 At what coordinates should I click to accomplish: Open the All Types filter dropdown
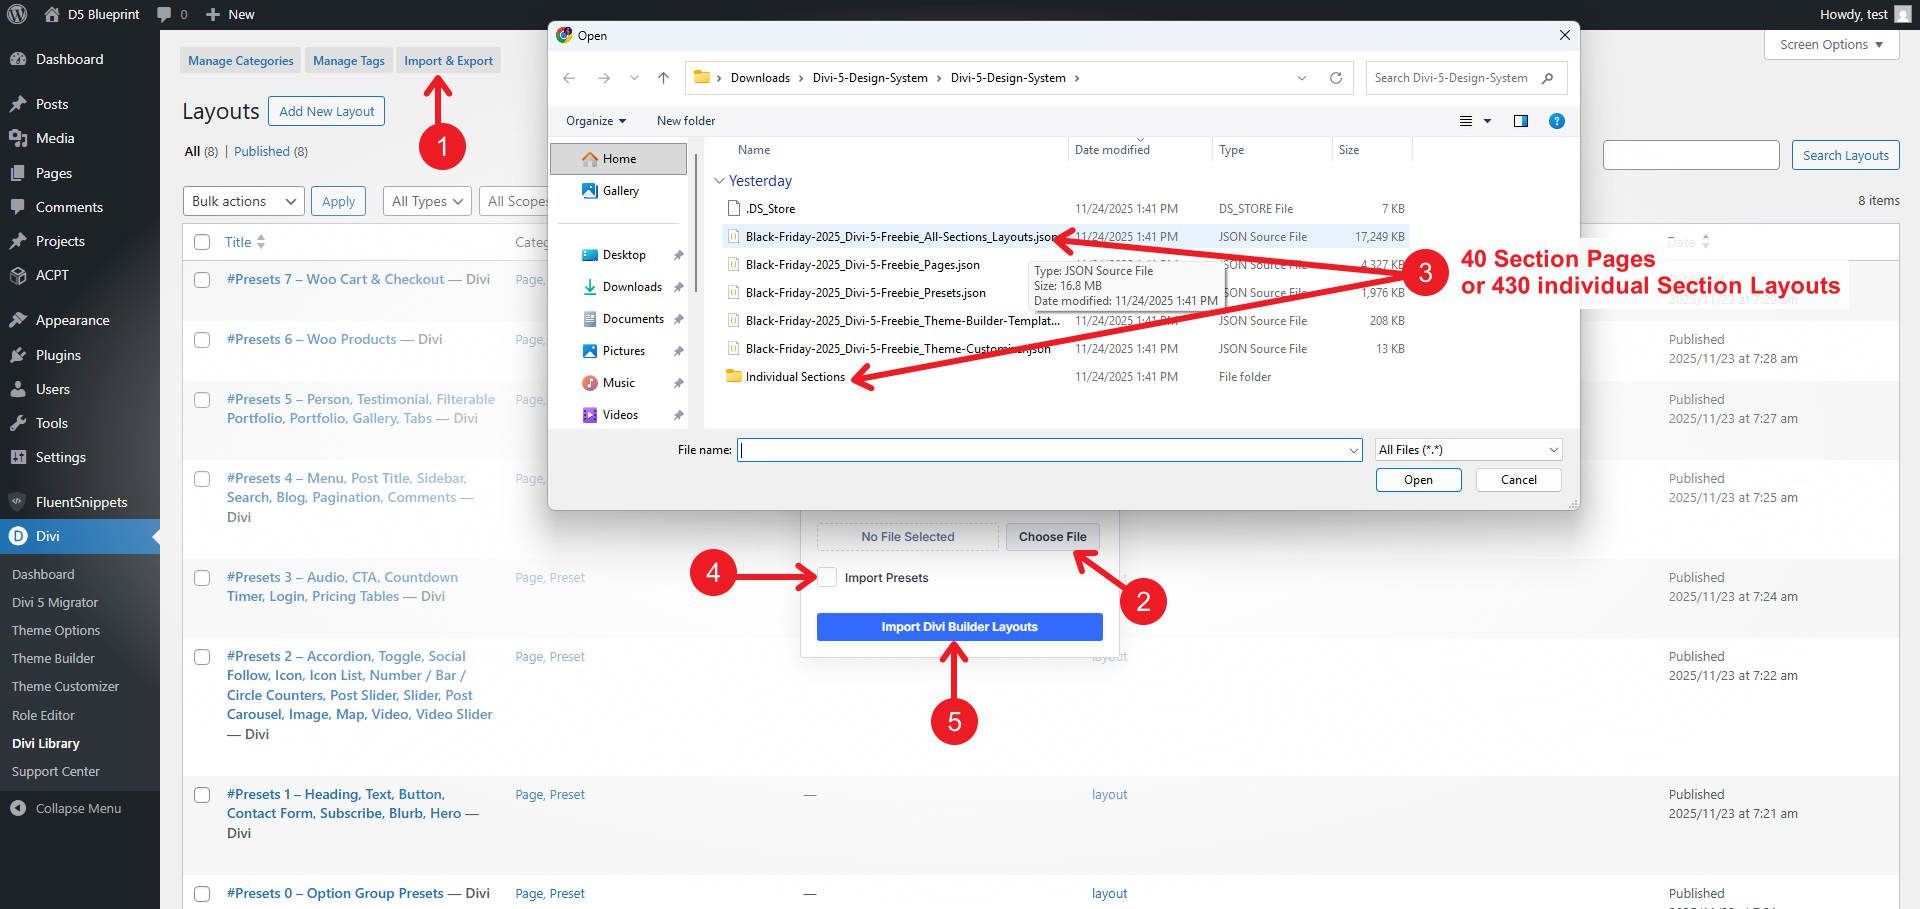pyautogui.click(x=426, y=200)
